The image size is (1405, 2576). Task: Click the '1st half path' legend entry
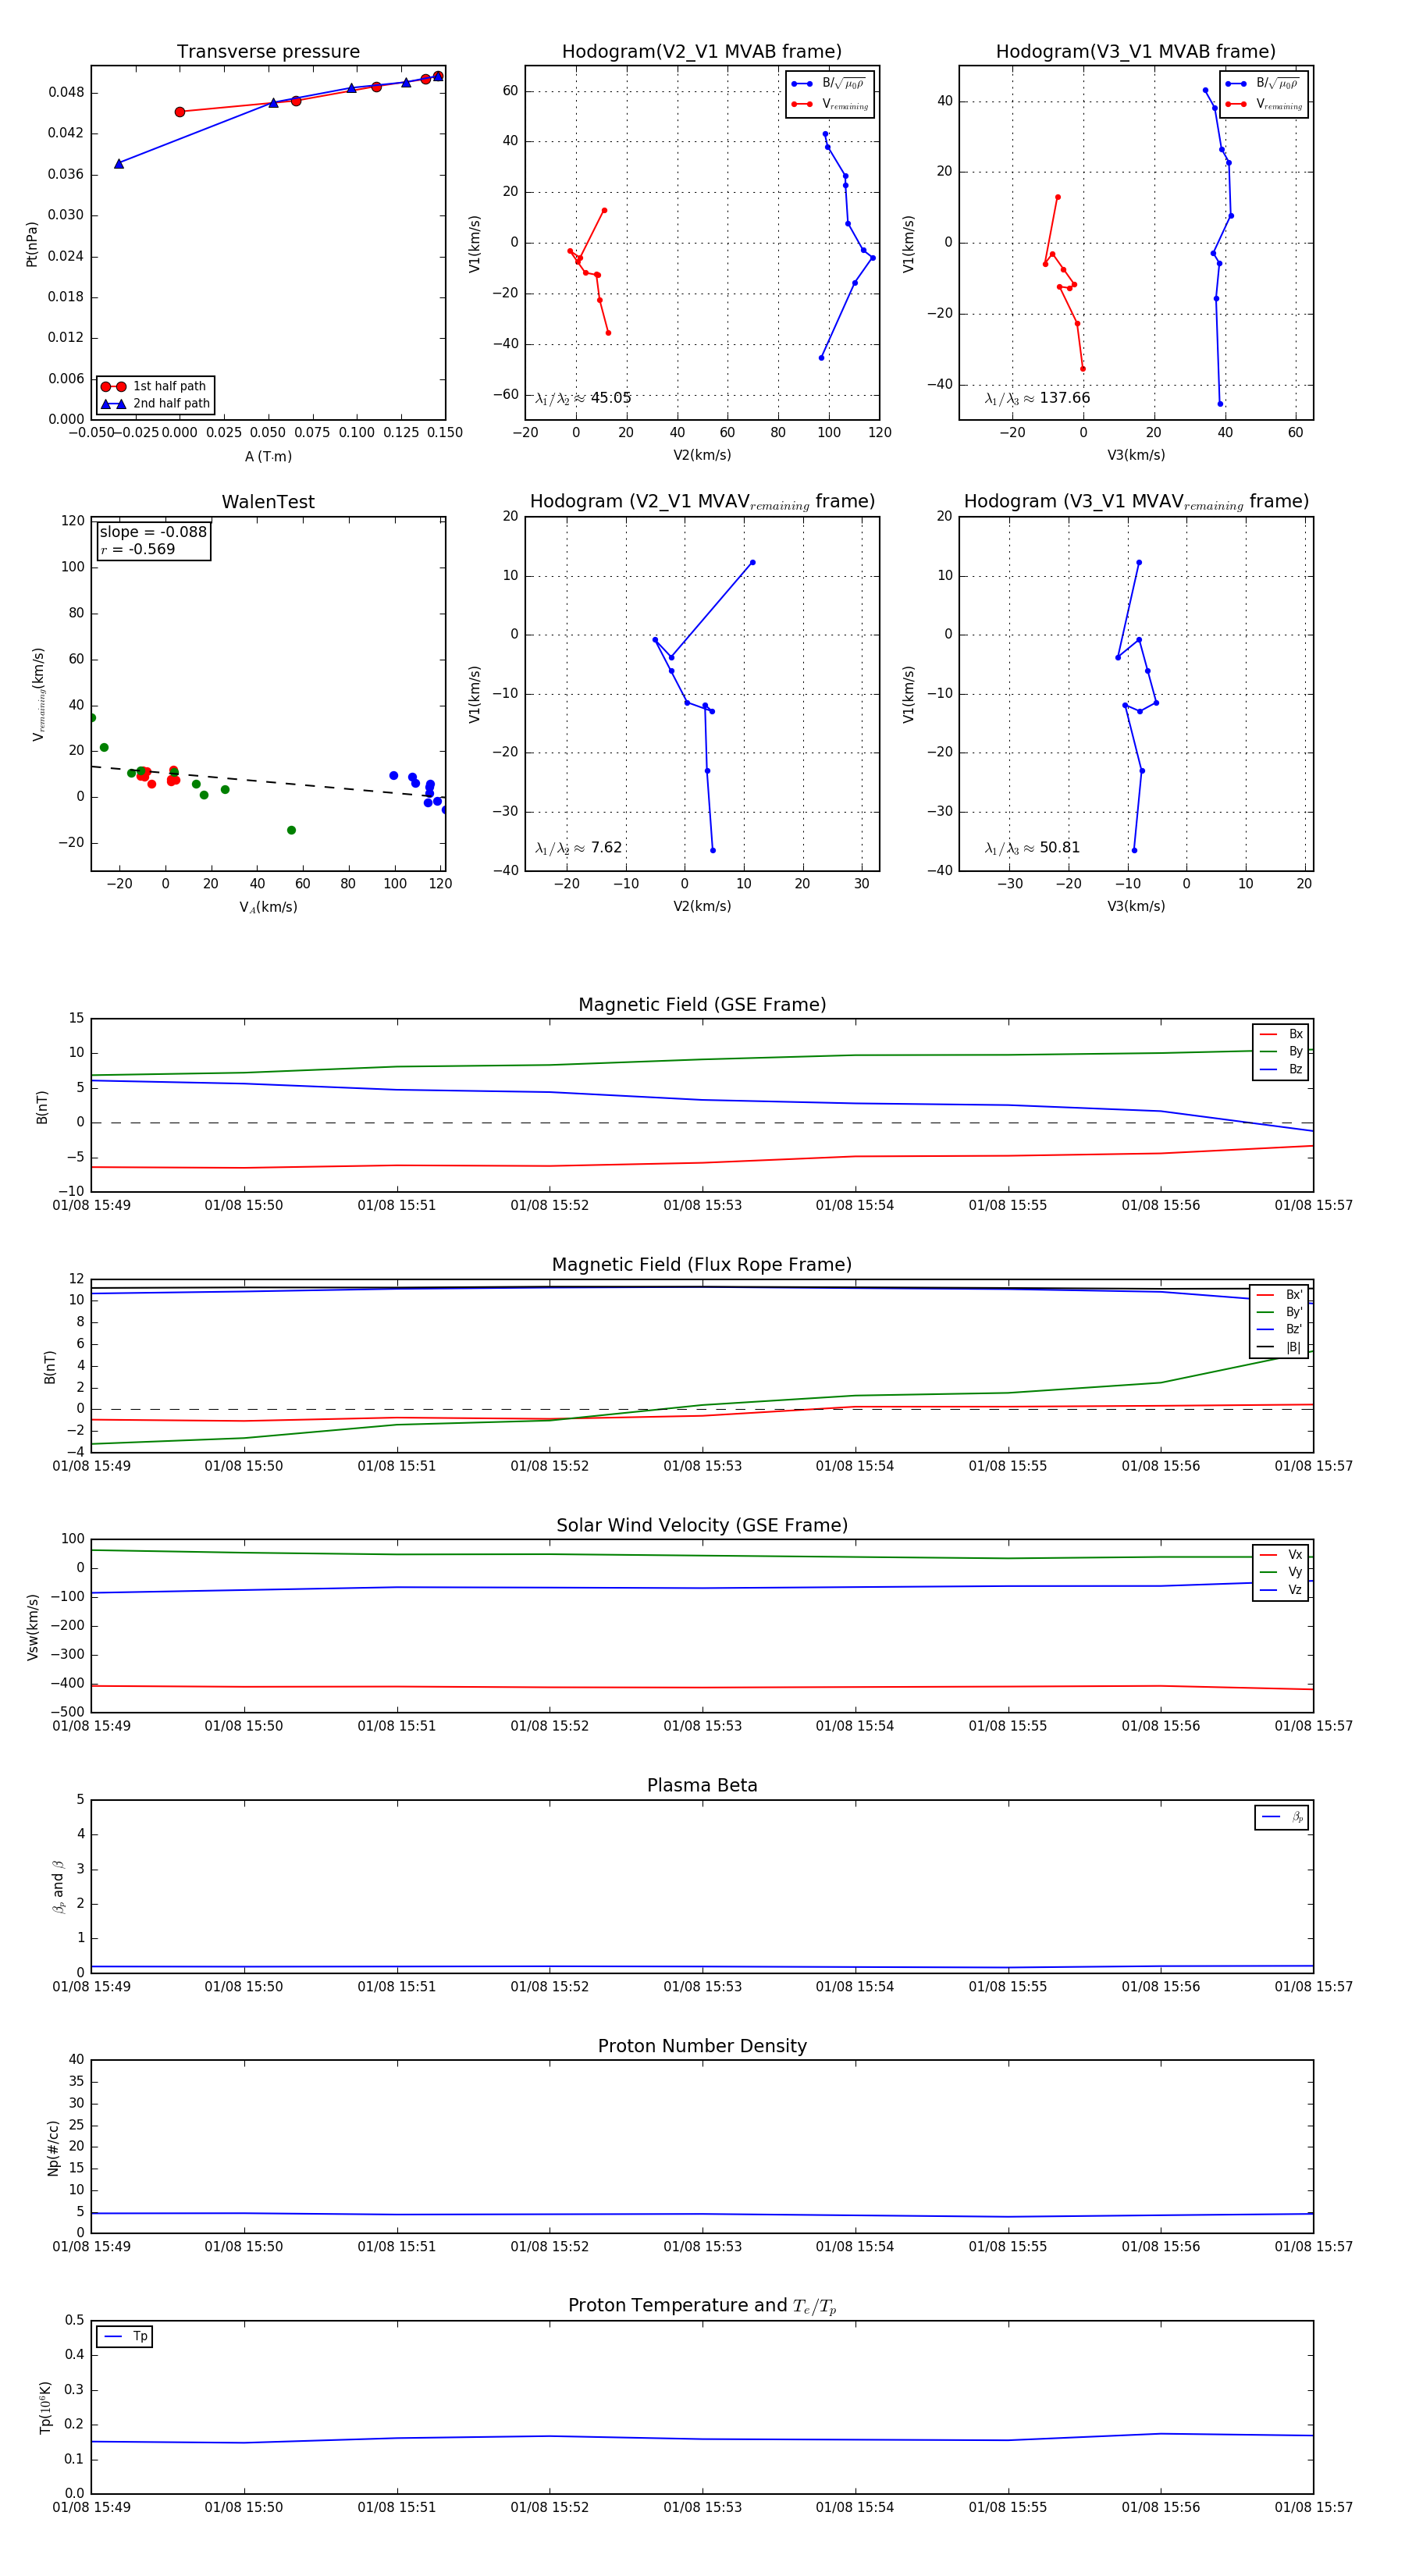click(156, 386)
